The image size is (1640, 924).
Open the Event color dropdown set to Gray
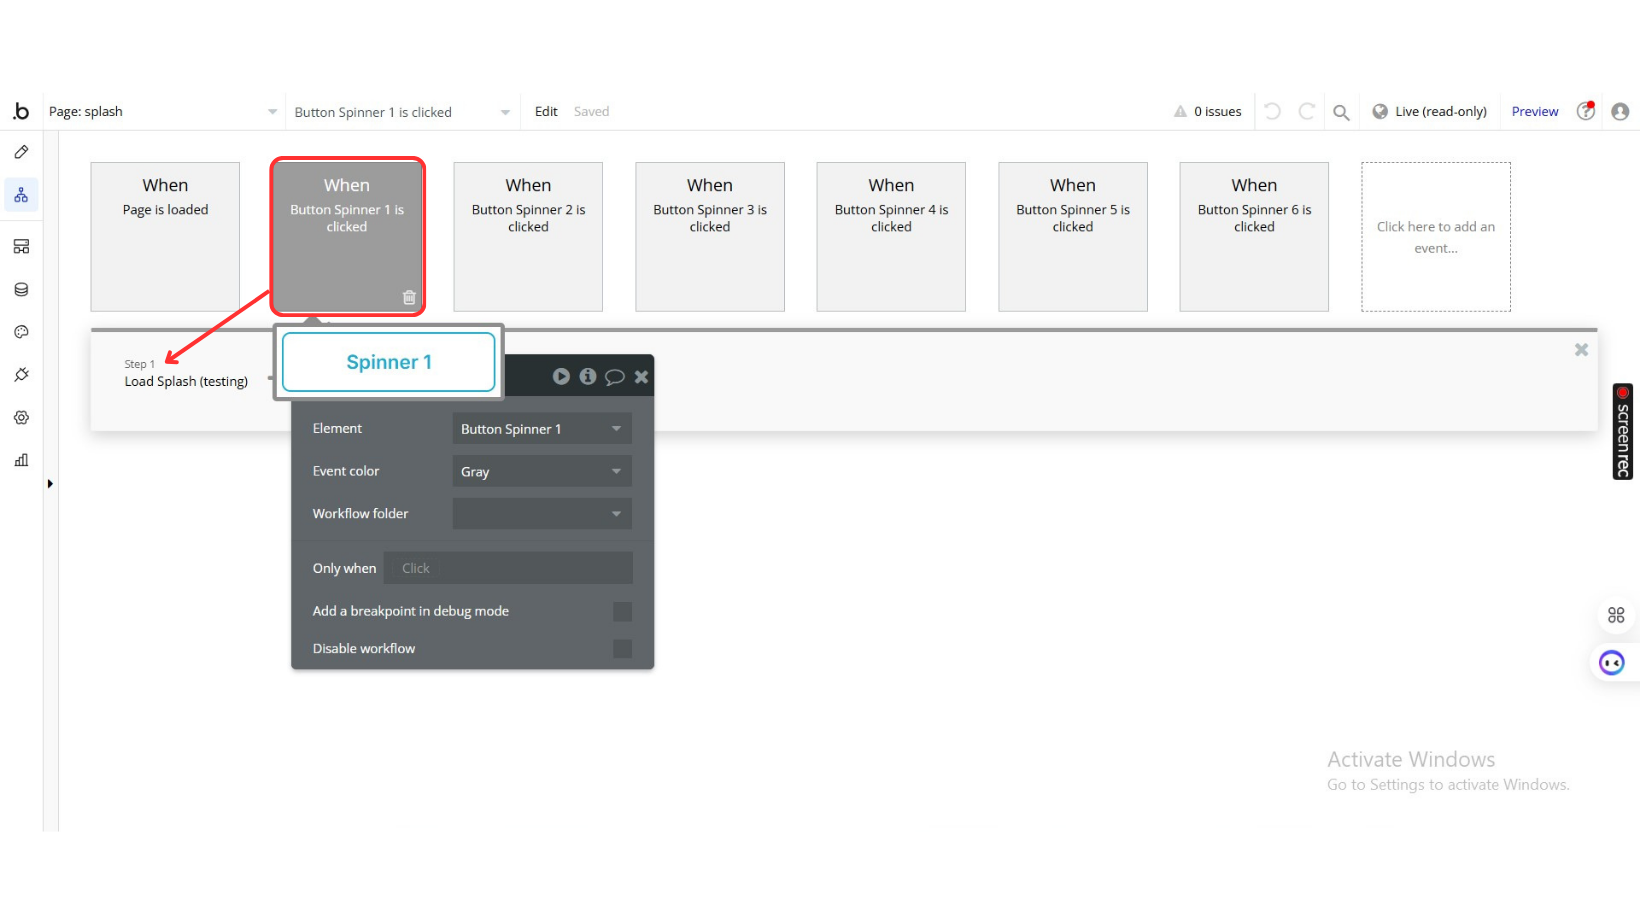point(542,471)
